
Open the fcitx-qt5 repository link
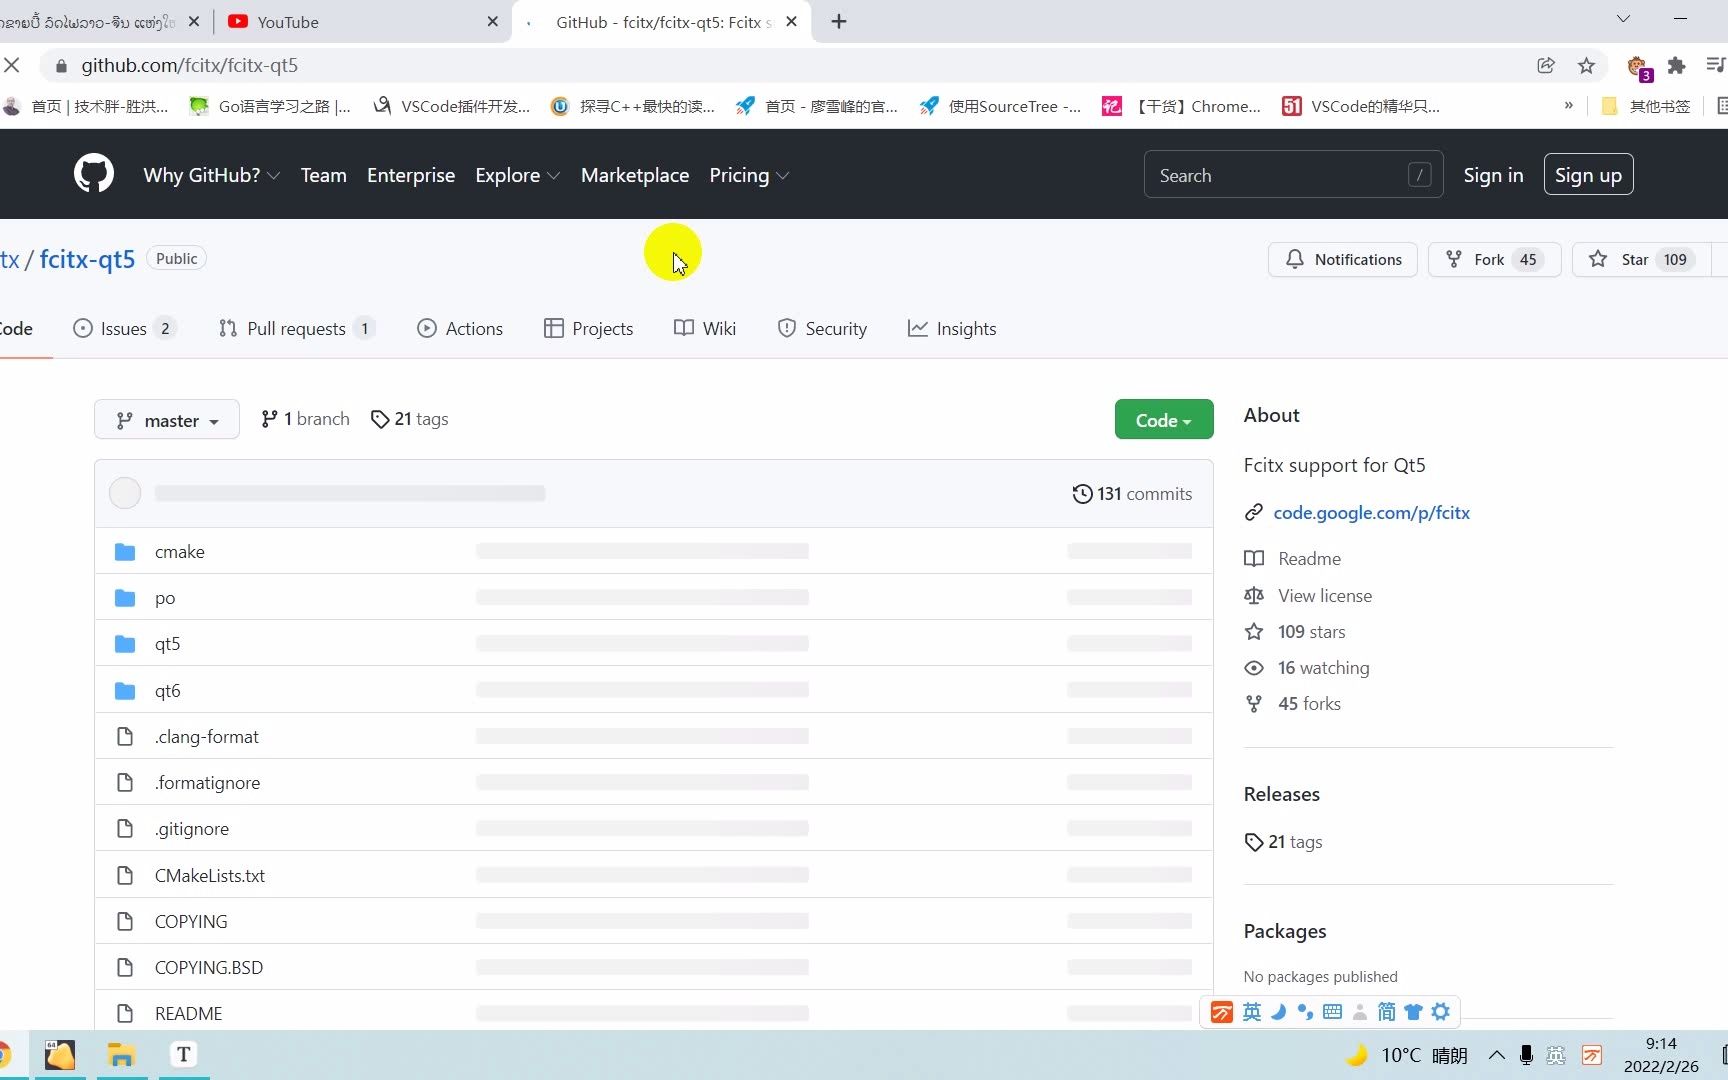87,259
